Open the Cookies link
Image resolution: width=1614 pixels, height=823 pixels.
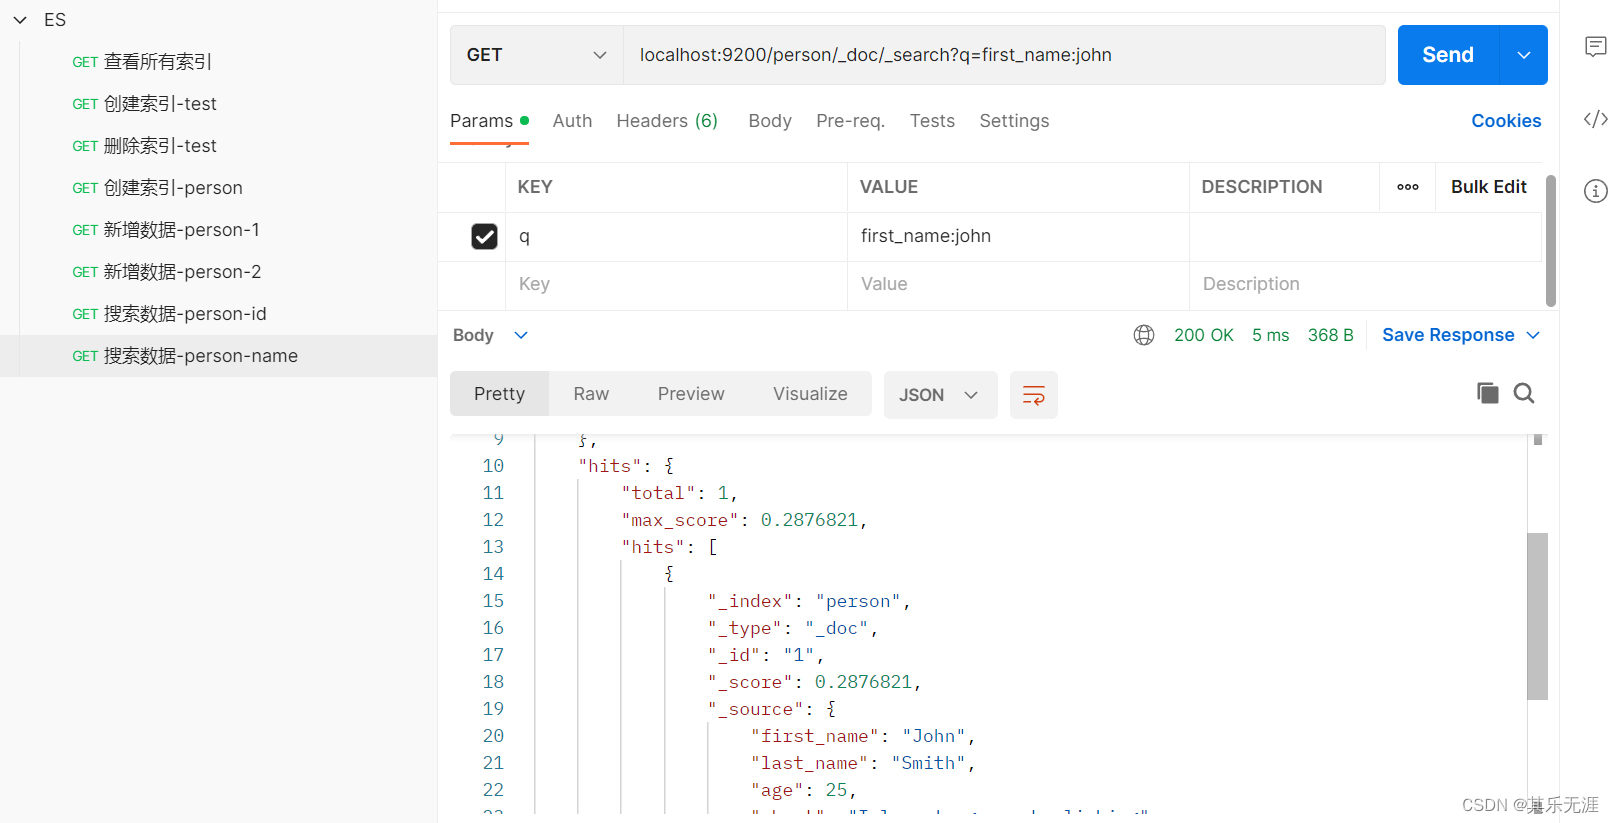(x=1506, y=121)
